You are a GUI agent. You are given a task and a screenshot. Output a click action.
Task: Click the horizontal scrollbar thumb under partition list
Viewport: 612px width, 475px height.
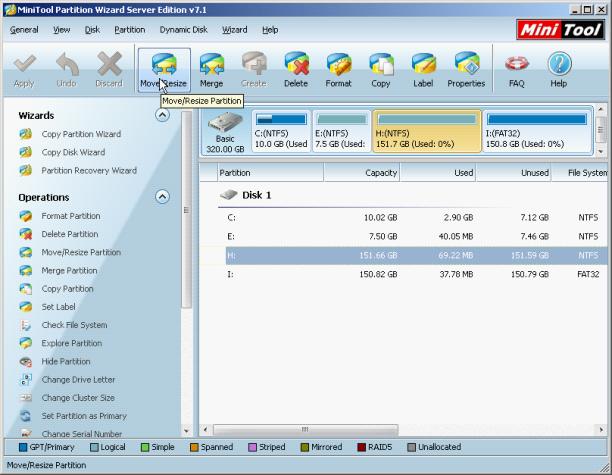306,430
